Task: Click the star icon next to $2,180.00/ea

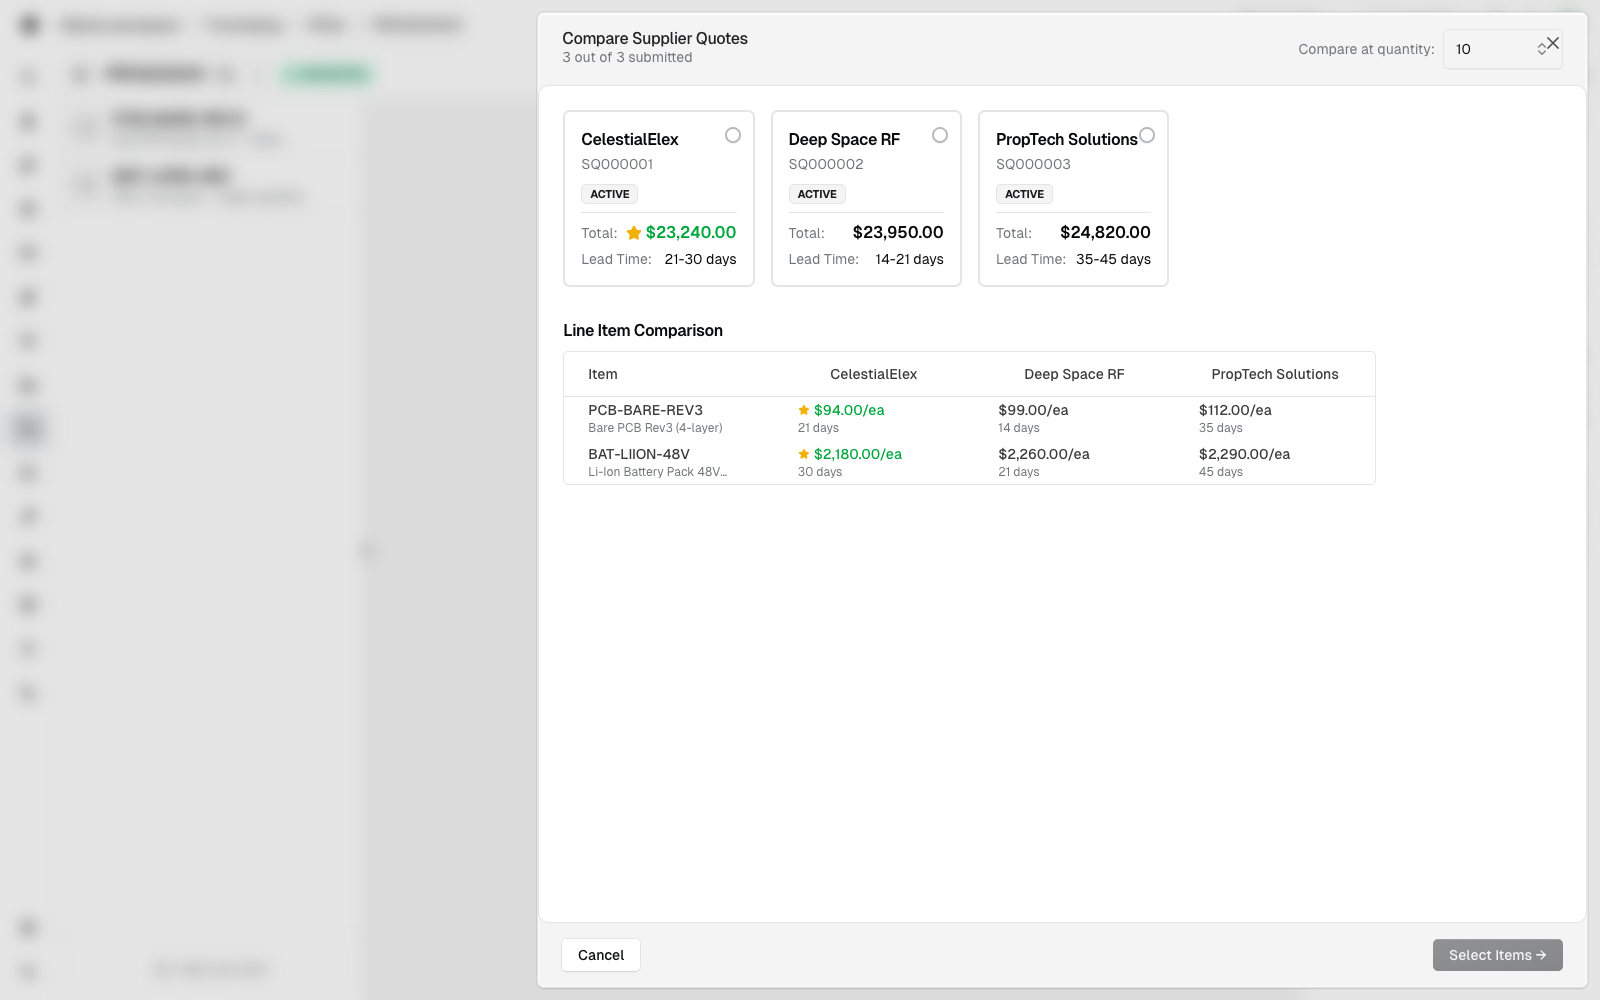Action: (x=804, y=454)
